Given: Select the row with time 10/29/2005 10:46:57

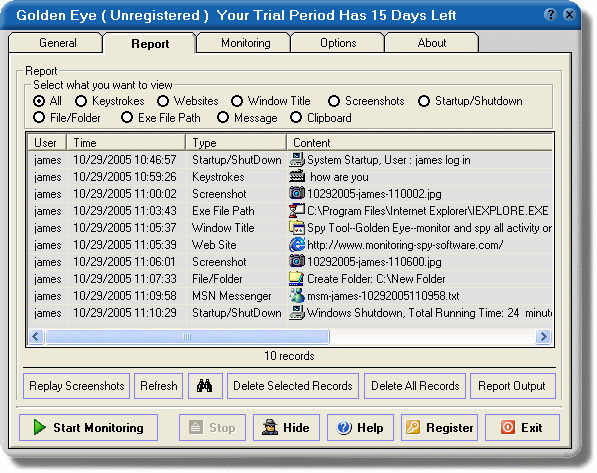Looking at the screenshot, I should 290,160.
